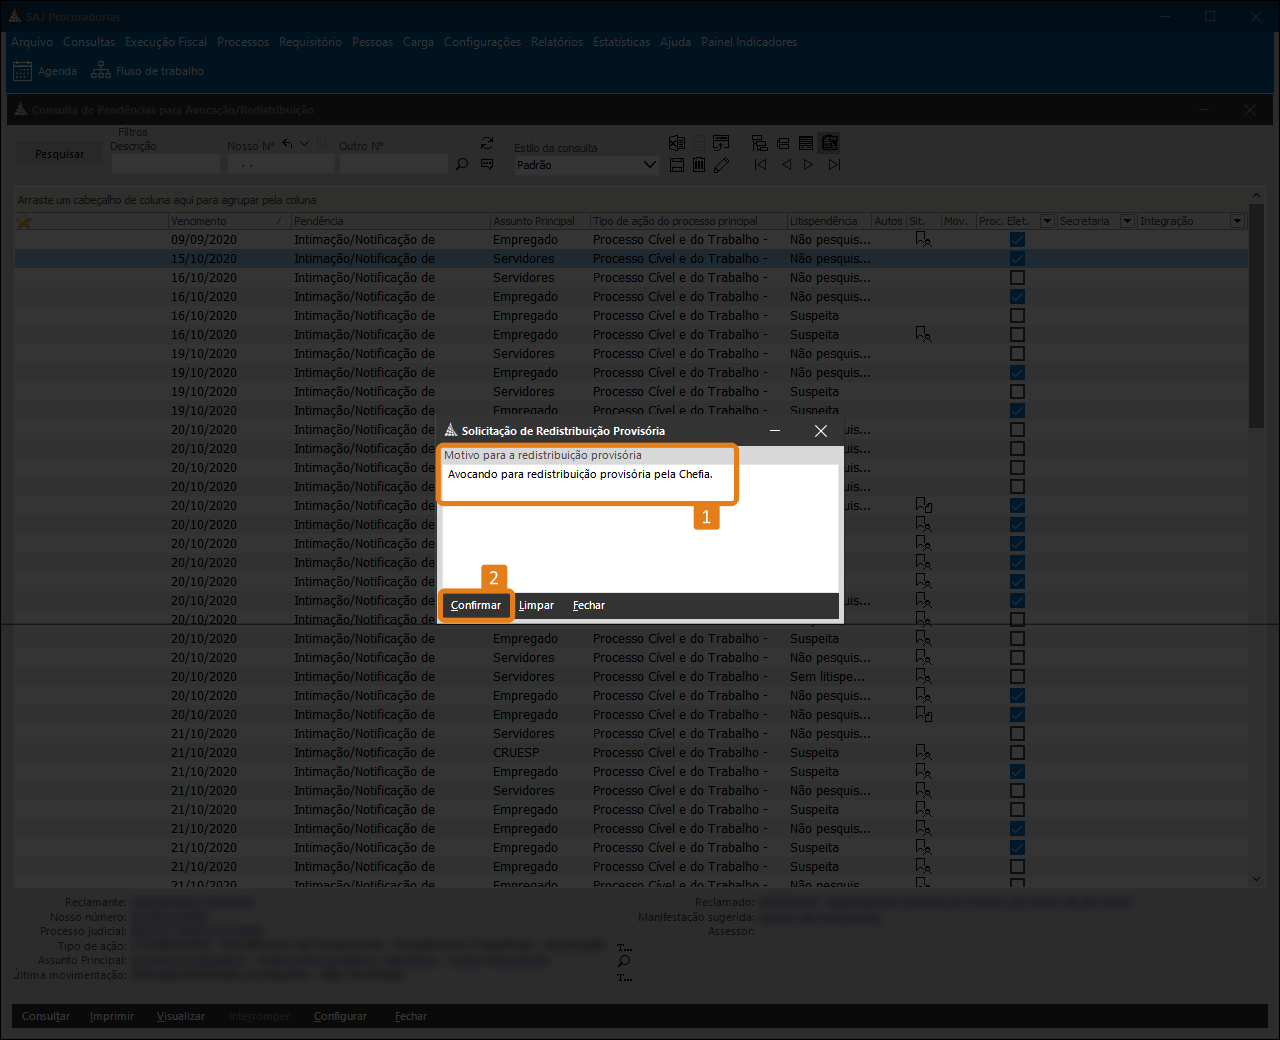Click the Export to Excel toolbar icon

(x=677, y=143)
